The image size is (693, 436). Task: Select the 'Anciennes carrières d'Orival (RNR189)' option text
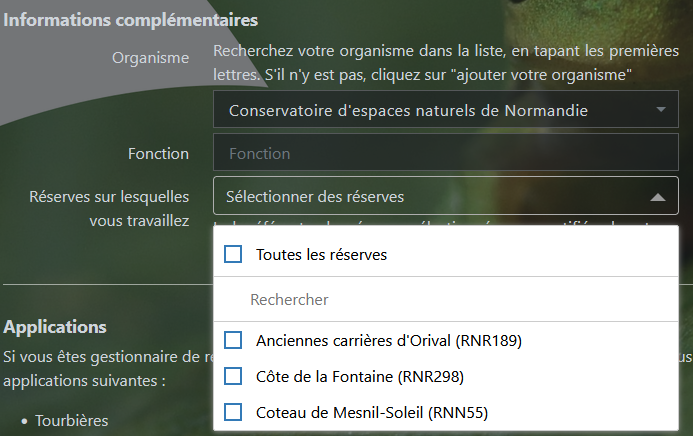[x=389, y=341]
